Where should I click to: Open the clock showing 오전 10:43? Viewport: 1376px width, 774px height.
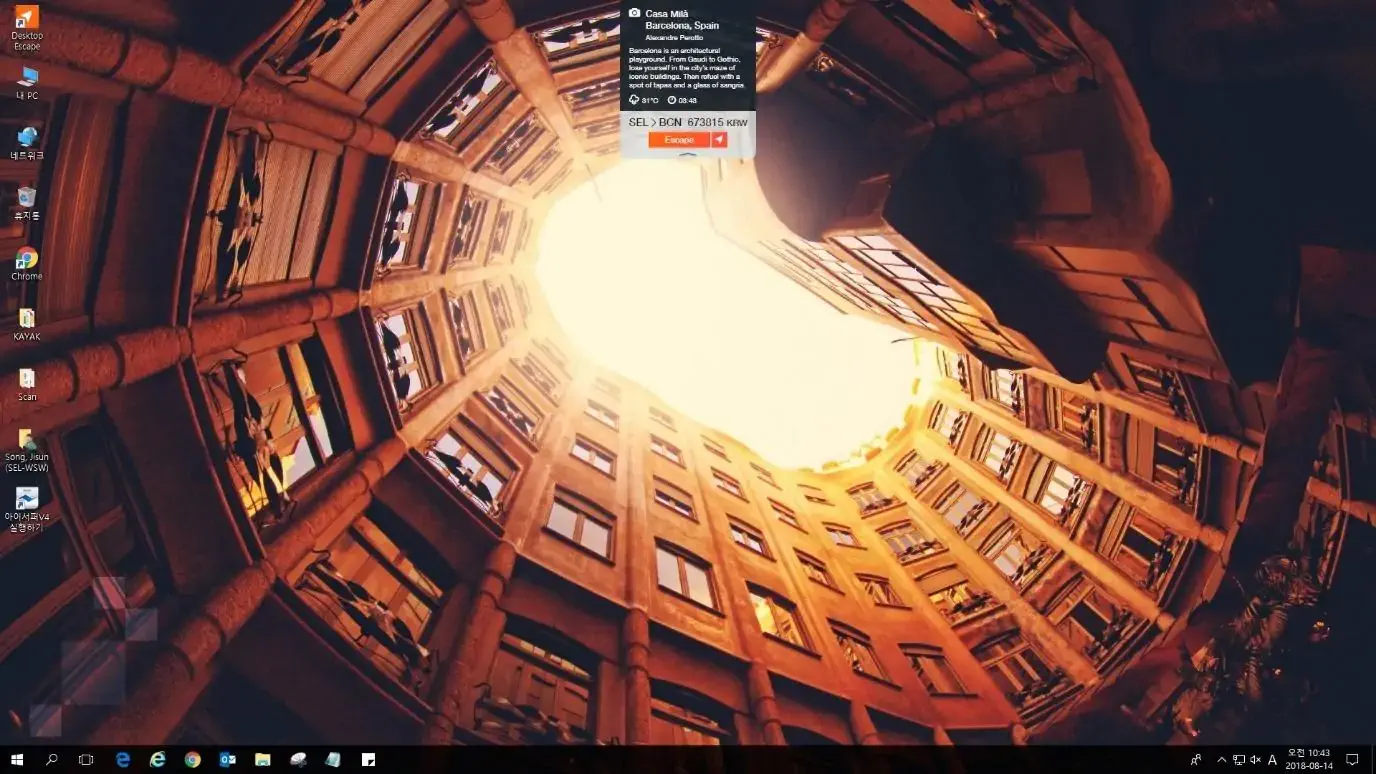1309,759
